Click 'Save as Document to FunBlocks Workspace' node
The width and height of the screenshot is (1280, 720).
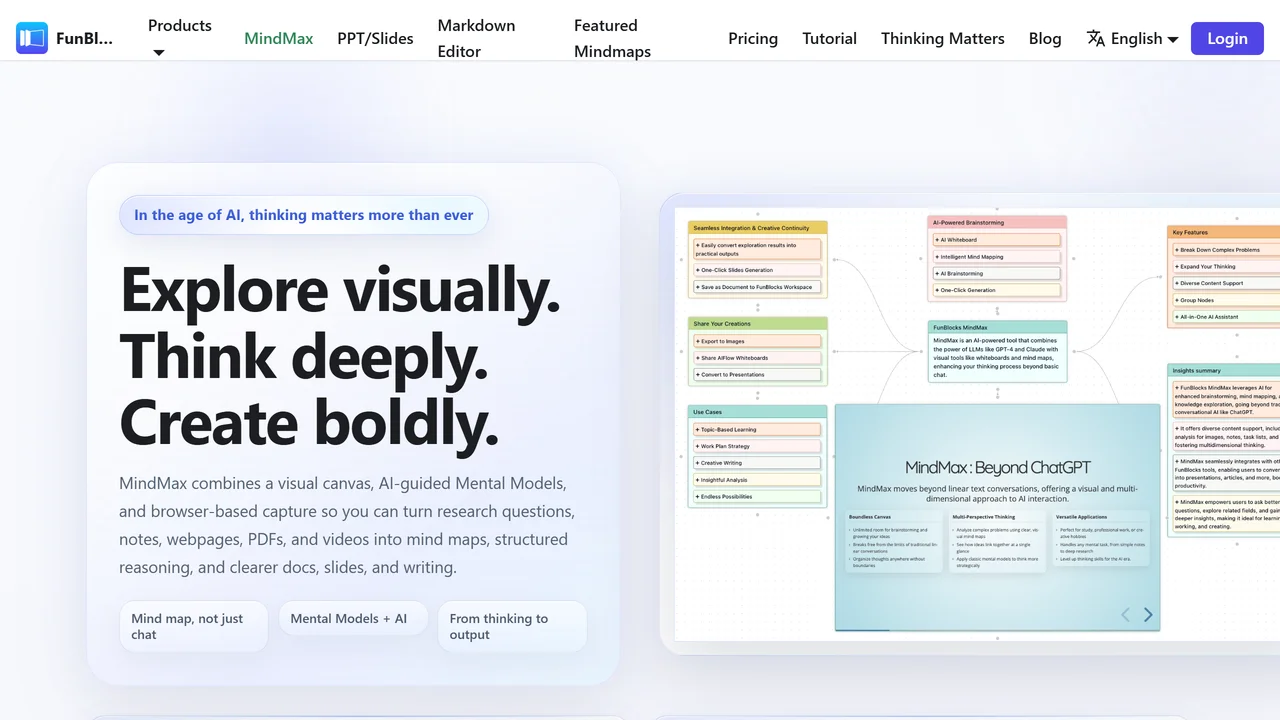[758, 287]
